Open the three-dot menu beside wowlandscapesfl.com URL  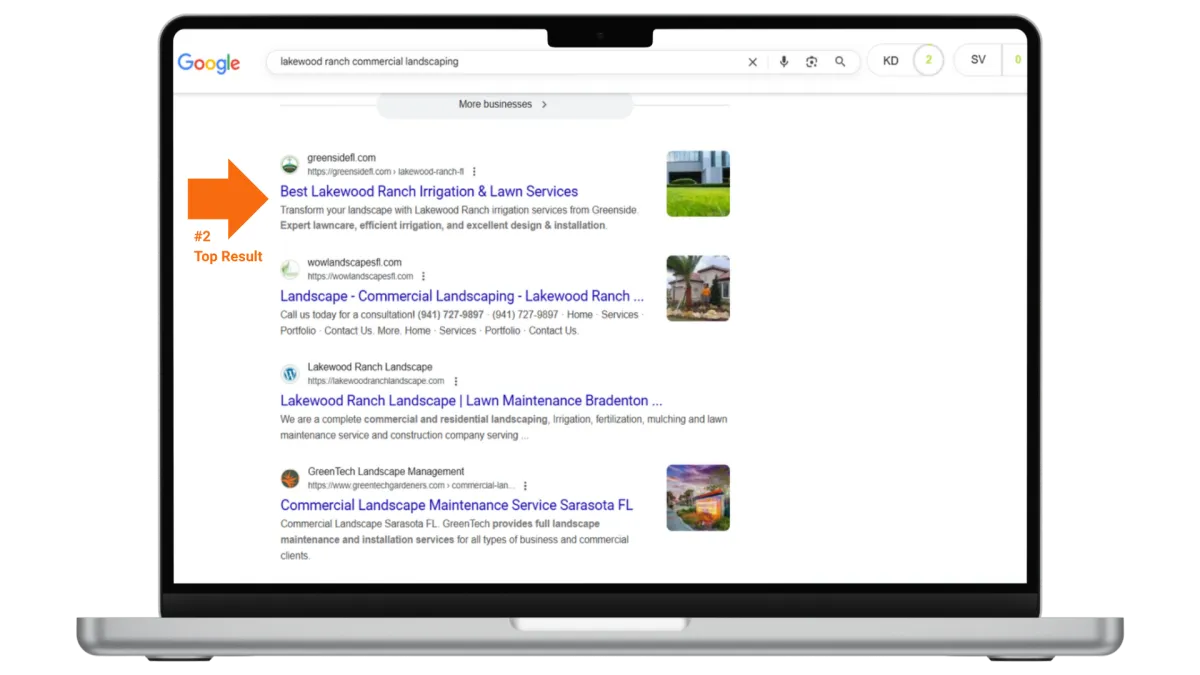click(423, 277)
